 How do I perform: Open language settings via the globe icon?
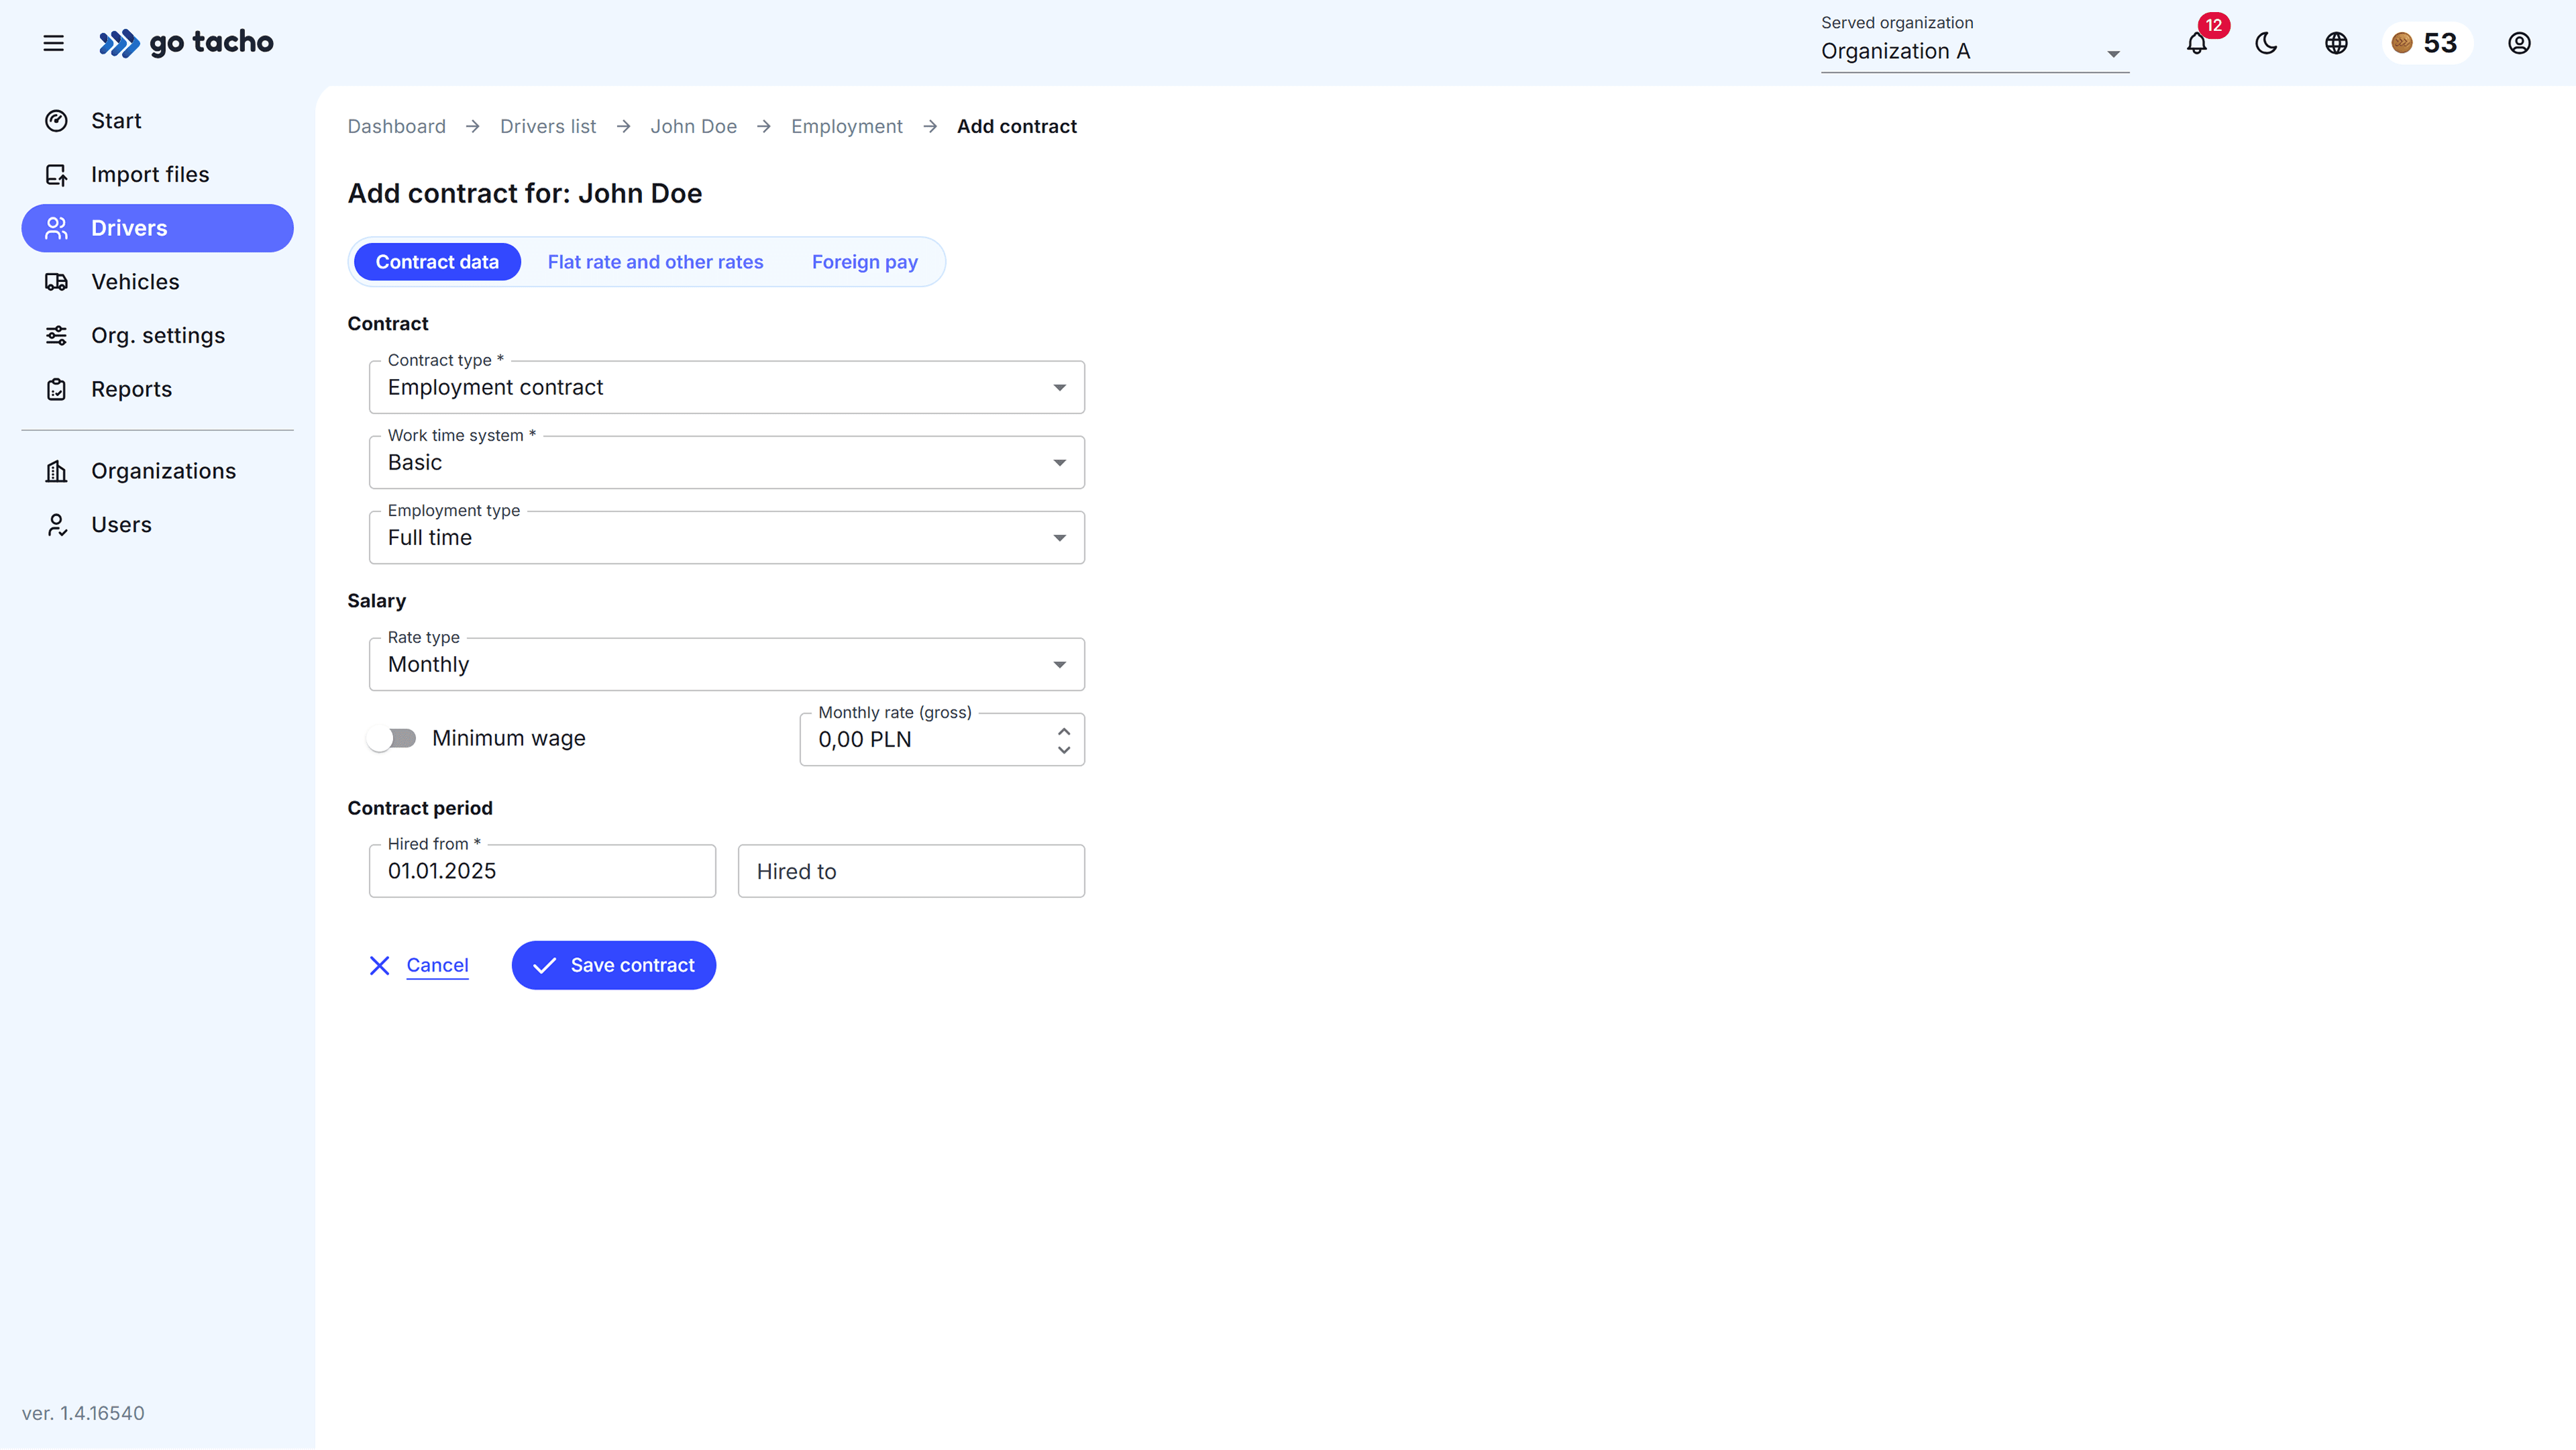point(2335,43)
